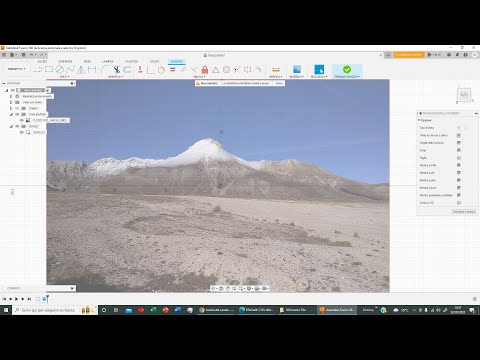Viewport: 480px width, 360px height.
Task: Toggle the Show profile checkbox
Action: tap(459, 165)
